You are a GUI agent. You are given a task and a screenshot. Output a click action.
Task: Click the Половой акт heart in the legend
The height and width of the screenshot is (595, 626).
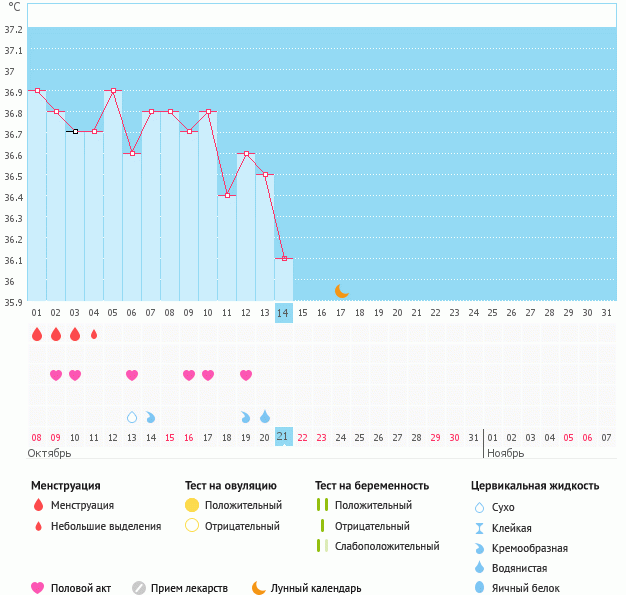click(x=38, y=588)
